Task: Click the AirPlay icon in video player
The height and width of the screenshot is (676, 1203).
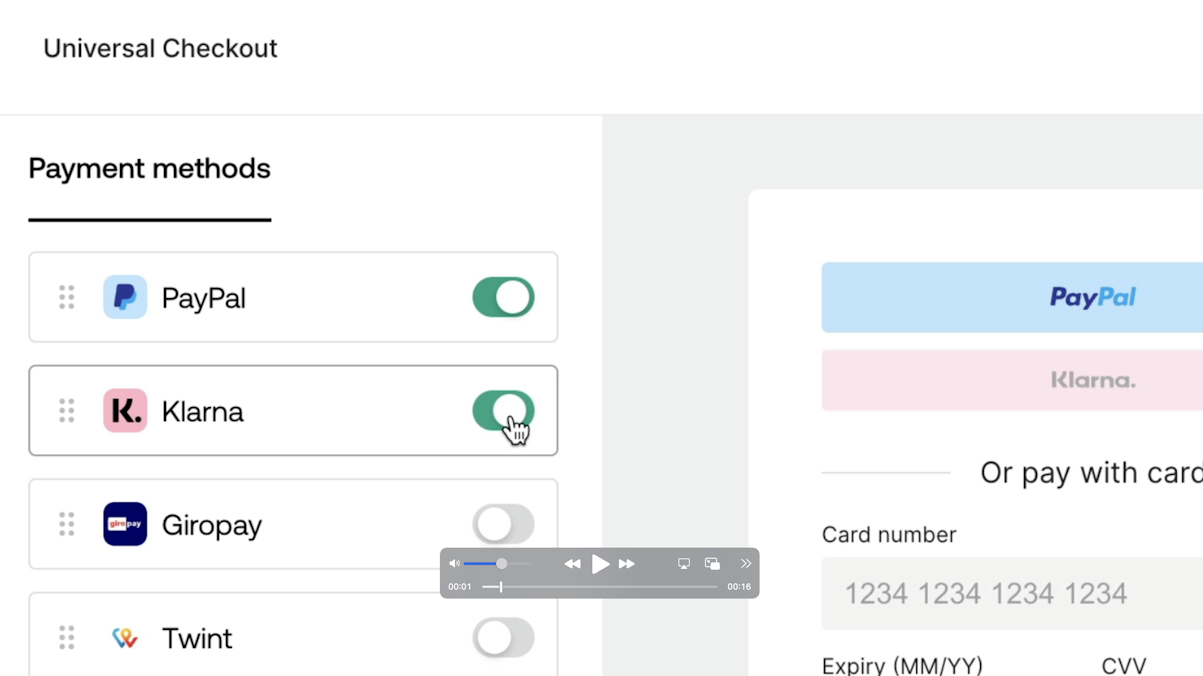Action: coord(684,564)
